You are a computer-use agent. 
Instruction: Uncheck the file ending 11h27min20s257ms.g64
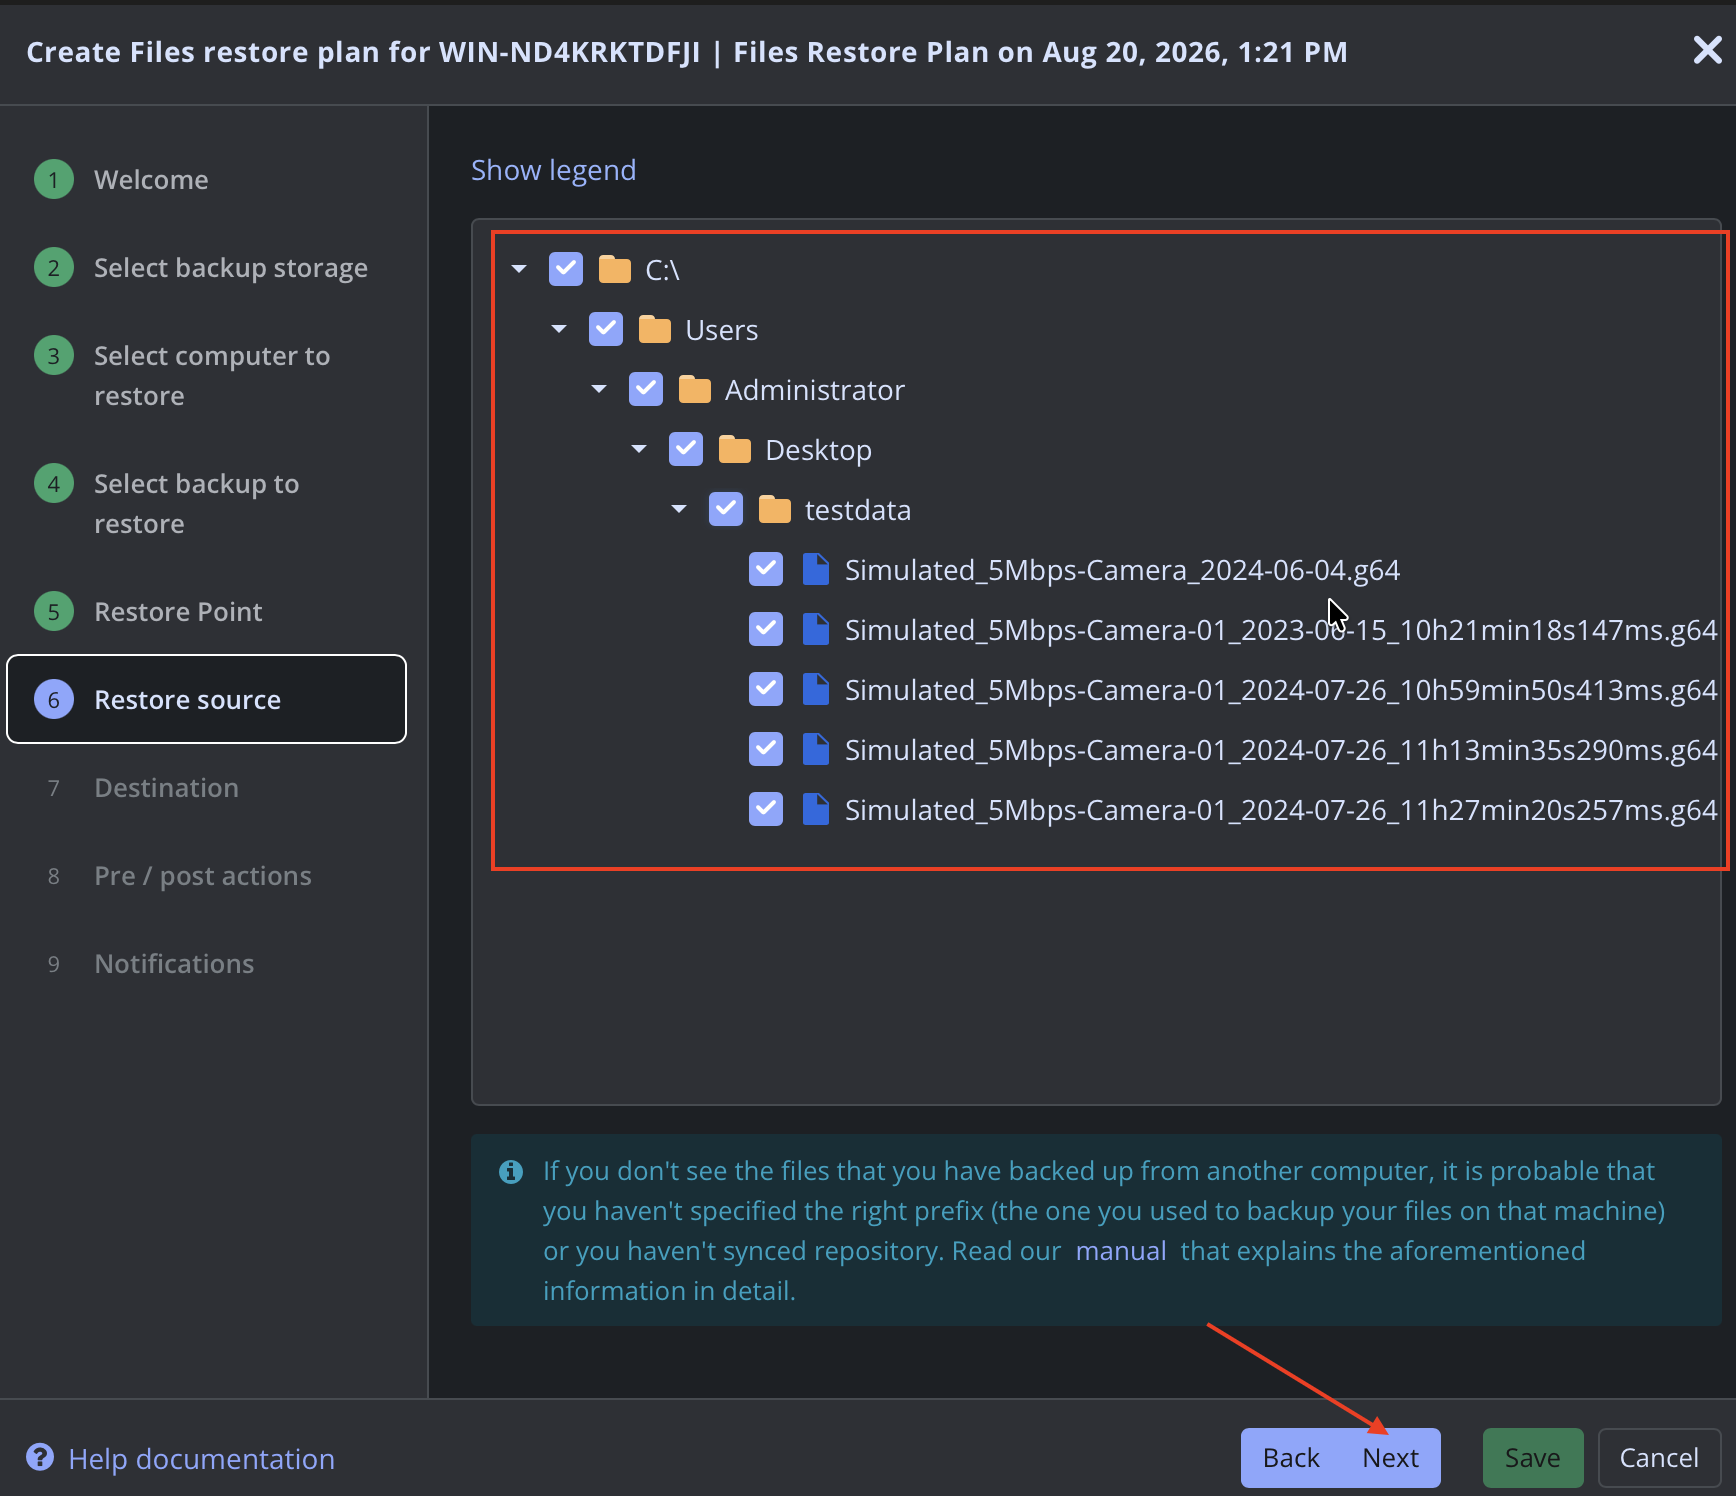click(x=766, y=809)
